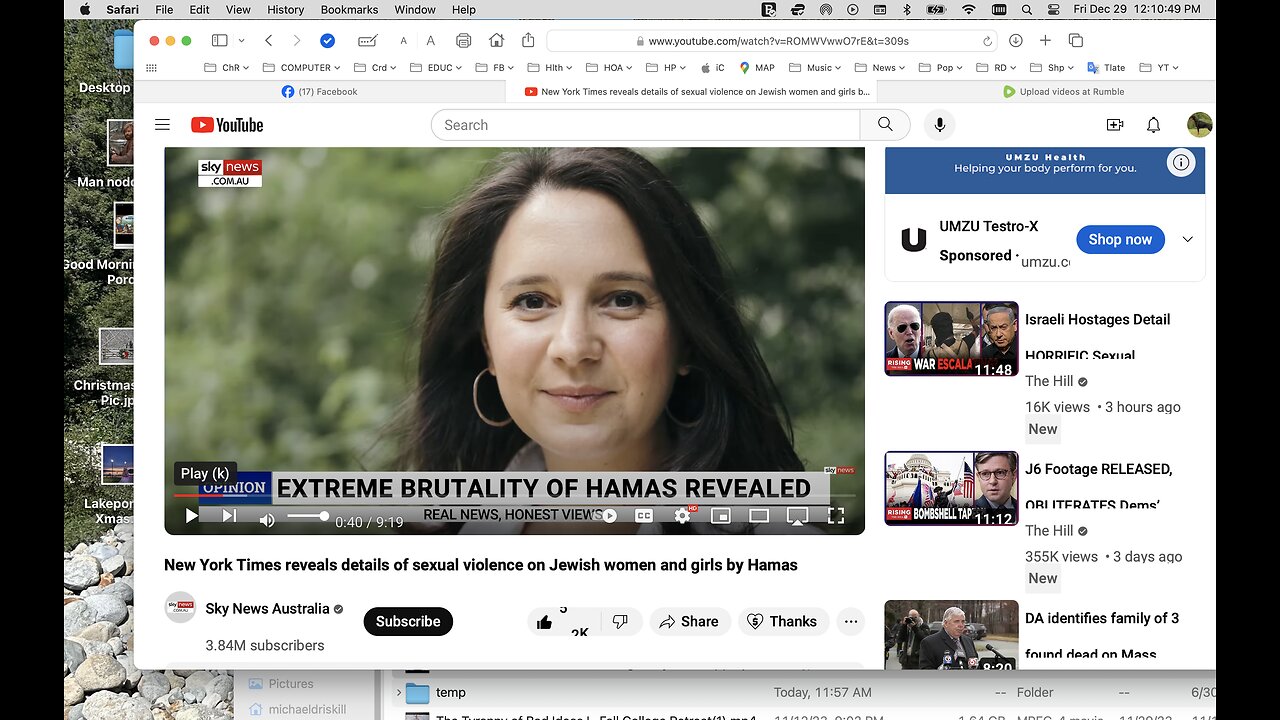The width and height of the screenshot is (1280, 720).
Task: Open more actions ellipsis menu
Action: [x=851, y=621]
